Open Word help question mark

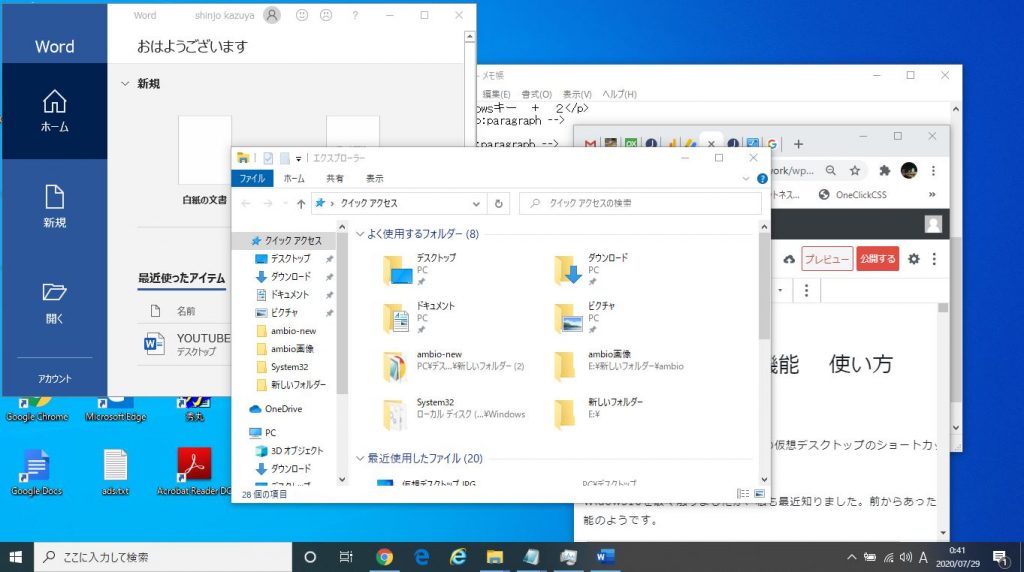(x=355, y=15)
